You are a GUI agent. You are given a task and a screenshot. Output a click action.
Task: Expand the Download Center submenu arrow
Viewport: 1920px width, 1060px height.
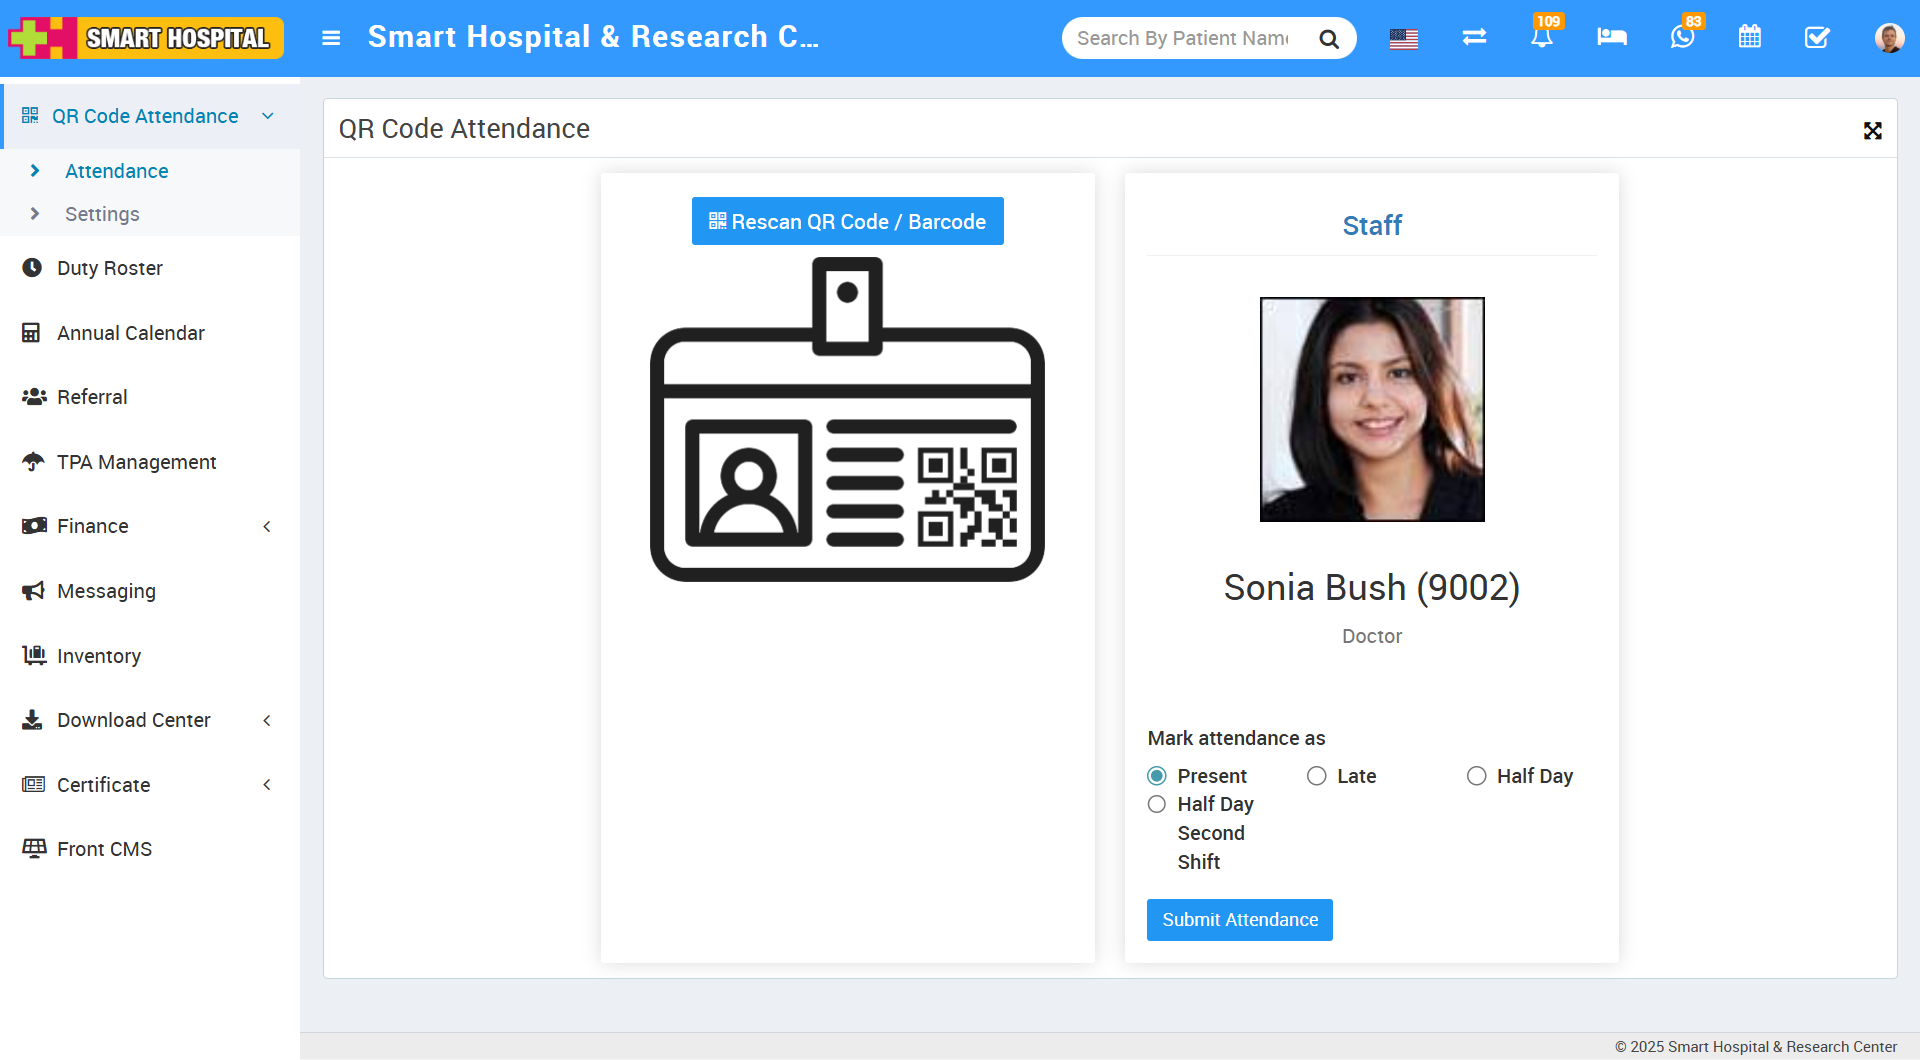click(x=267, y=720)
